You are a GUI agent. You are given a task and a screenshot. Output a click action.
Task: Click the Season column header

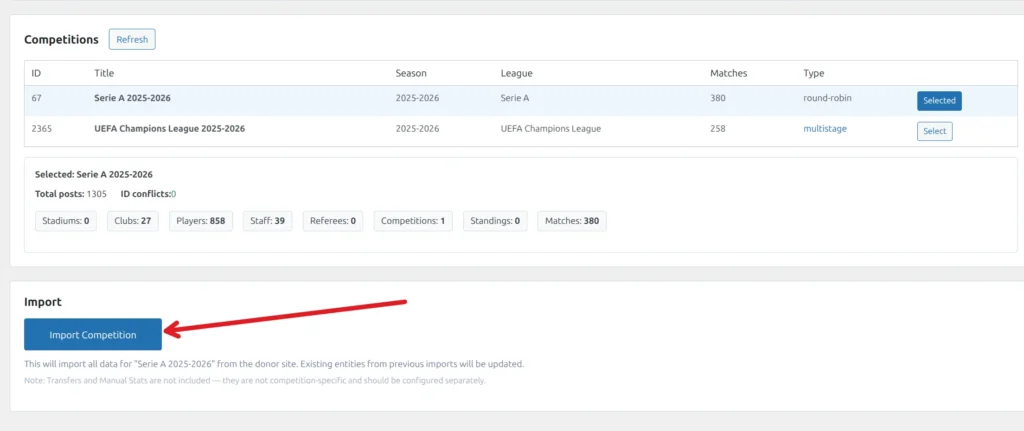click(x=411, y=73)
